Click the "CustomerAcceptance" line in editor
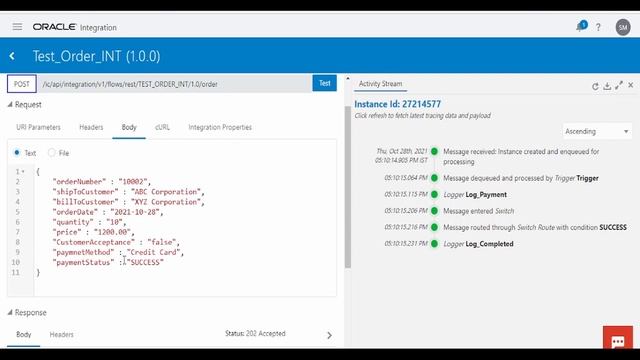 coord(116,242)
